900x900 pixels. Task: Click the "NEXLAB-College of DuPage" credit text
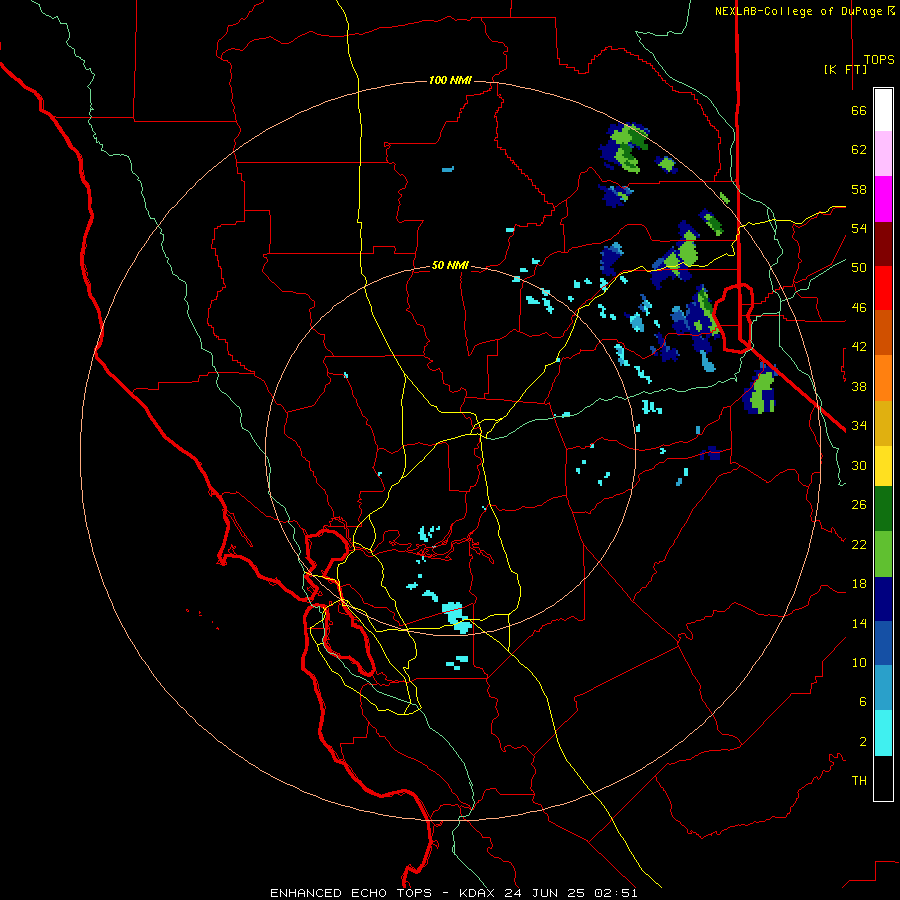(x=798, y=11)
